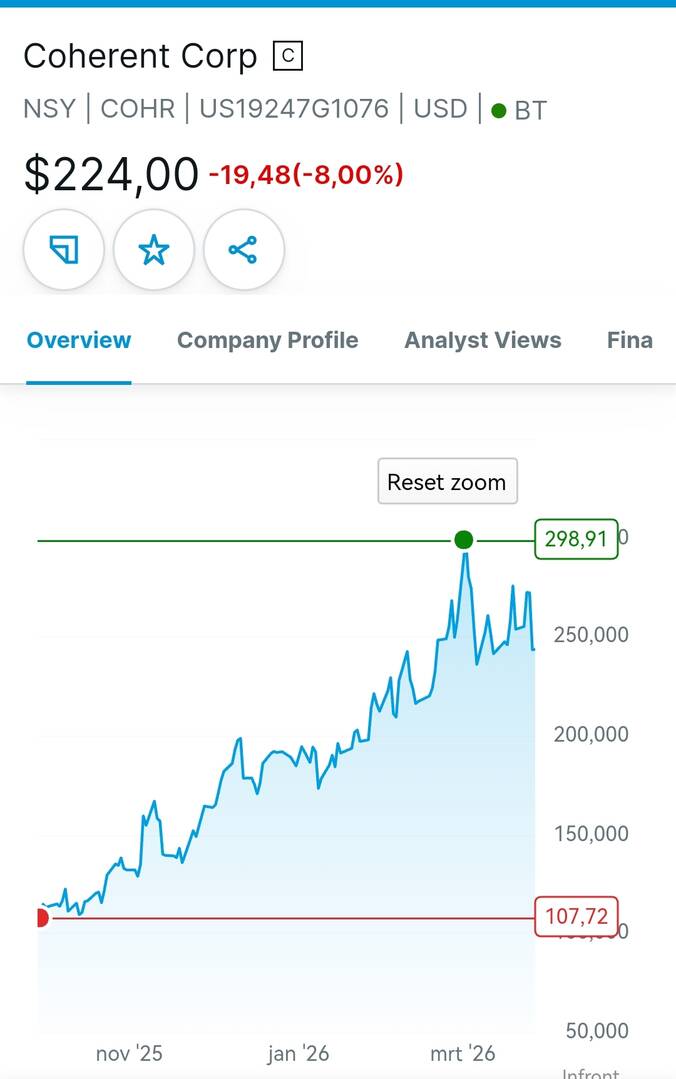Add Coherent Corp to favorites with star
This screenshot has width=676, height=1079.
[153, 250]
